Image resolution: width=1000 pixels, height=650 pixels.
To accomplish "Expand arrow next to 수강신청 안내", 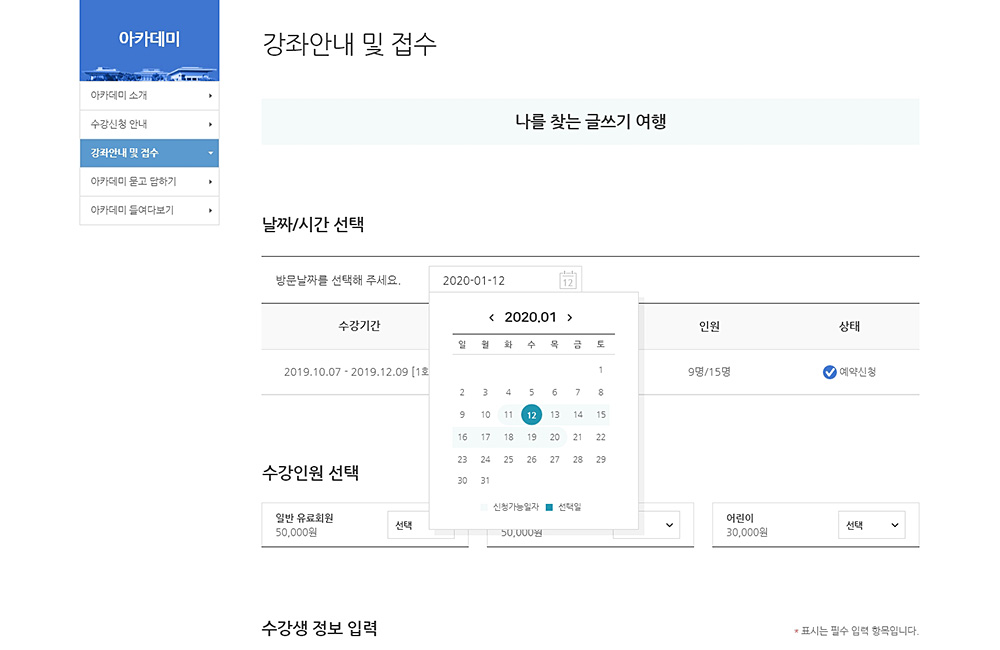I will tap(210, 124).
